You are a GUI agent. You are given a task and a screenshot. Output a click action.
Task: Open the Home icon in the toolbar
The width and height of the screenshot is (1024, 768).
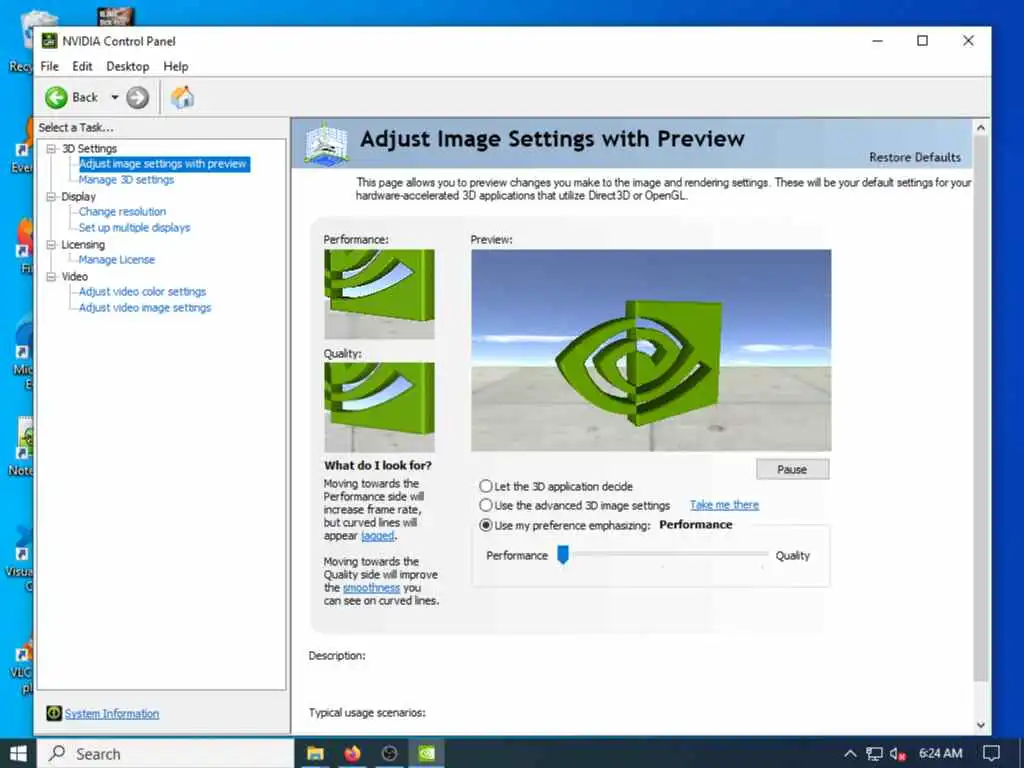(182, 97)
